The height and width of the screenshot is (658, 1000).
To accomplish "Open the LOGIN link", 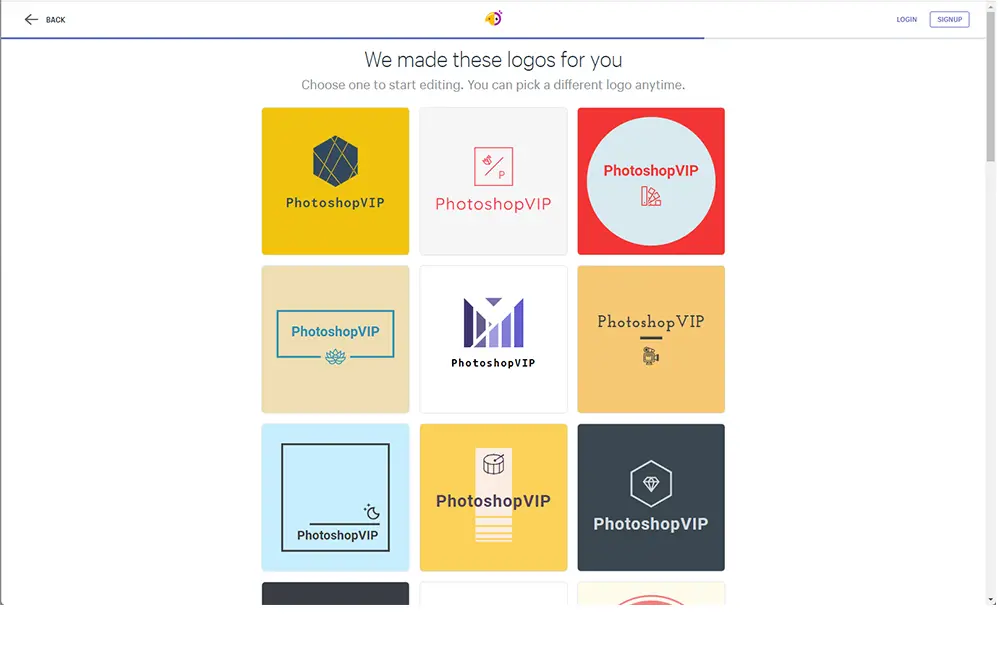I will [906, 20].
